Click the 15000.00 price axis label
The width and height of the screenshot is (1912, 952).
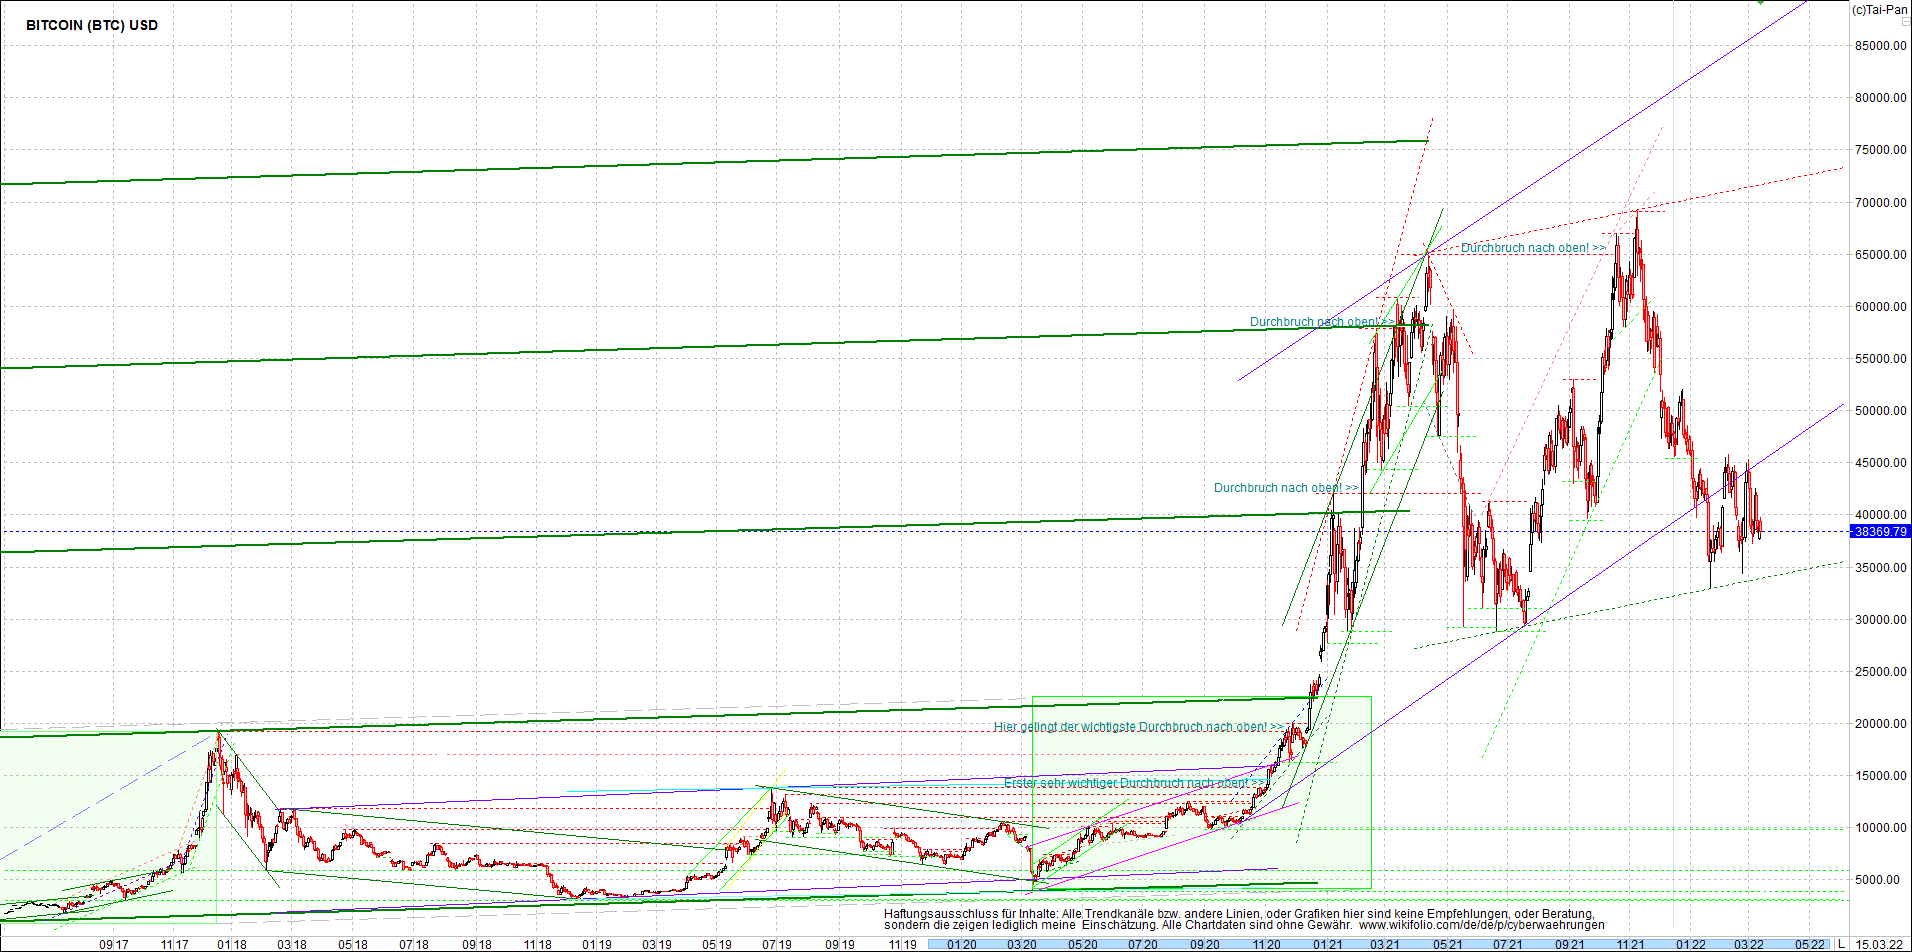click(x=1881, y=776)
